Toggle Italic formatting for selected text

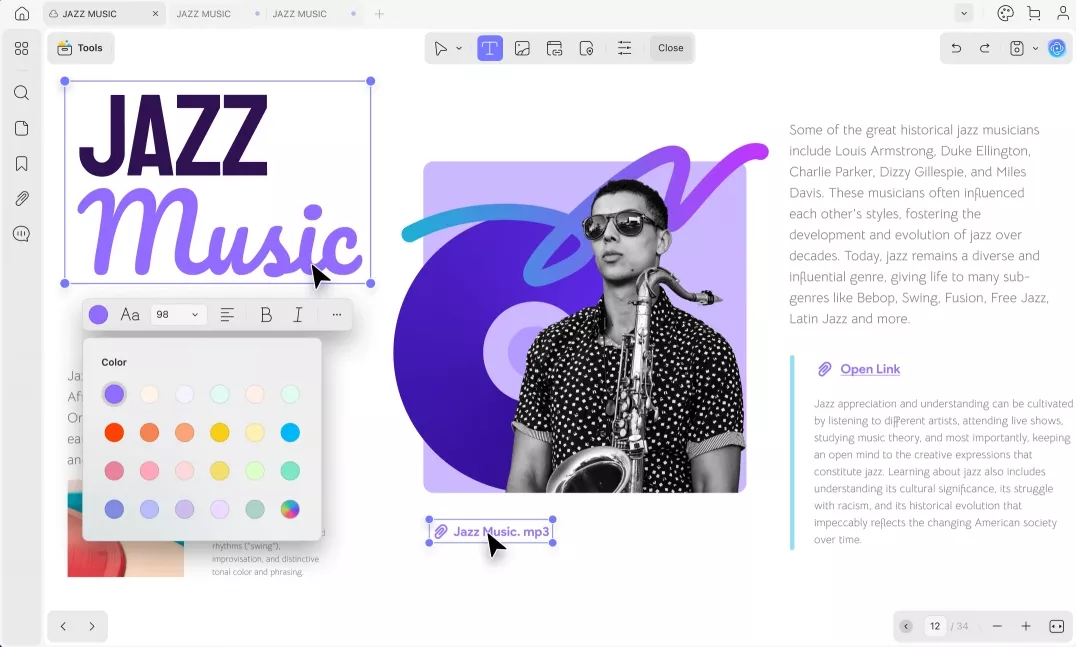click(298, 315)
